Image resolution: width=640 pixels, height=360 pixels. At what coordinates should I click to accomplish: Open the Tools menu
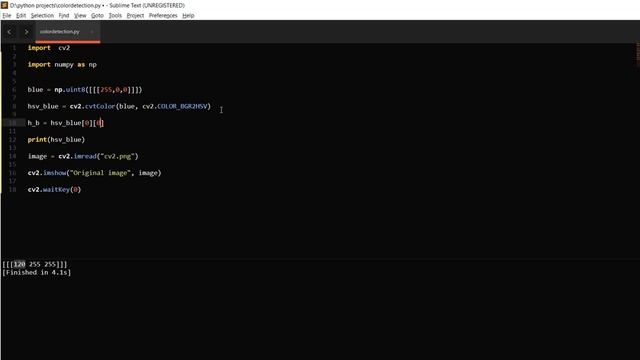pyautogui.click(x=115, y=16)
